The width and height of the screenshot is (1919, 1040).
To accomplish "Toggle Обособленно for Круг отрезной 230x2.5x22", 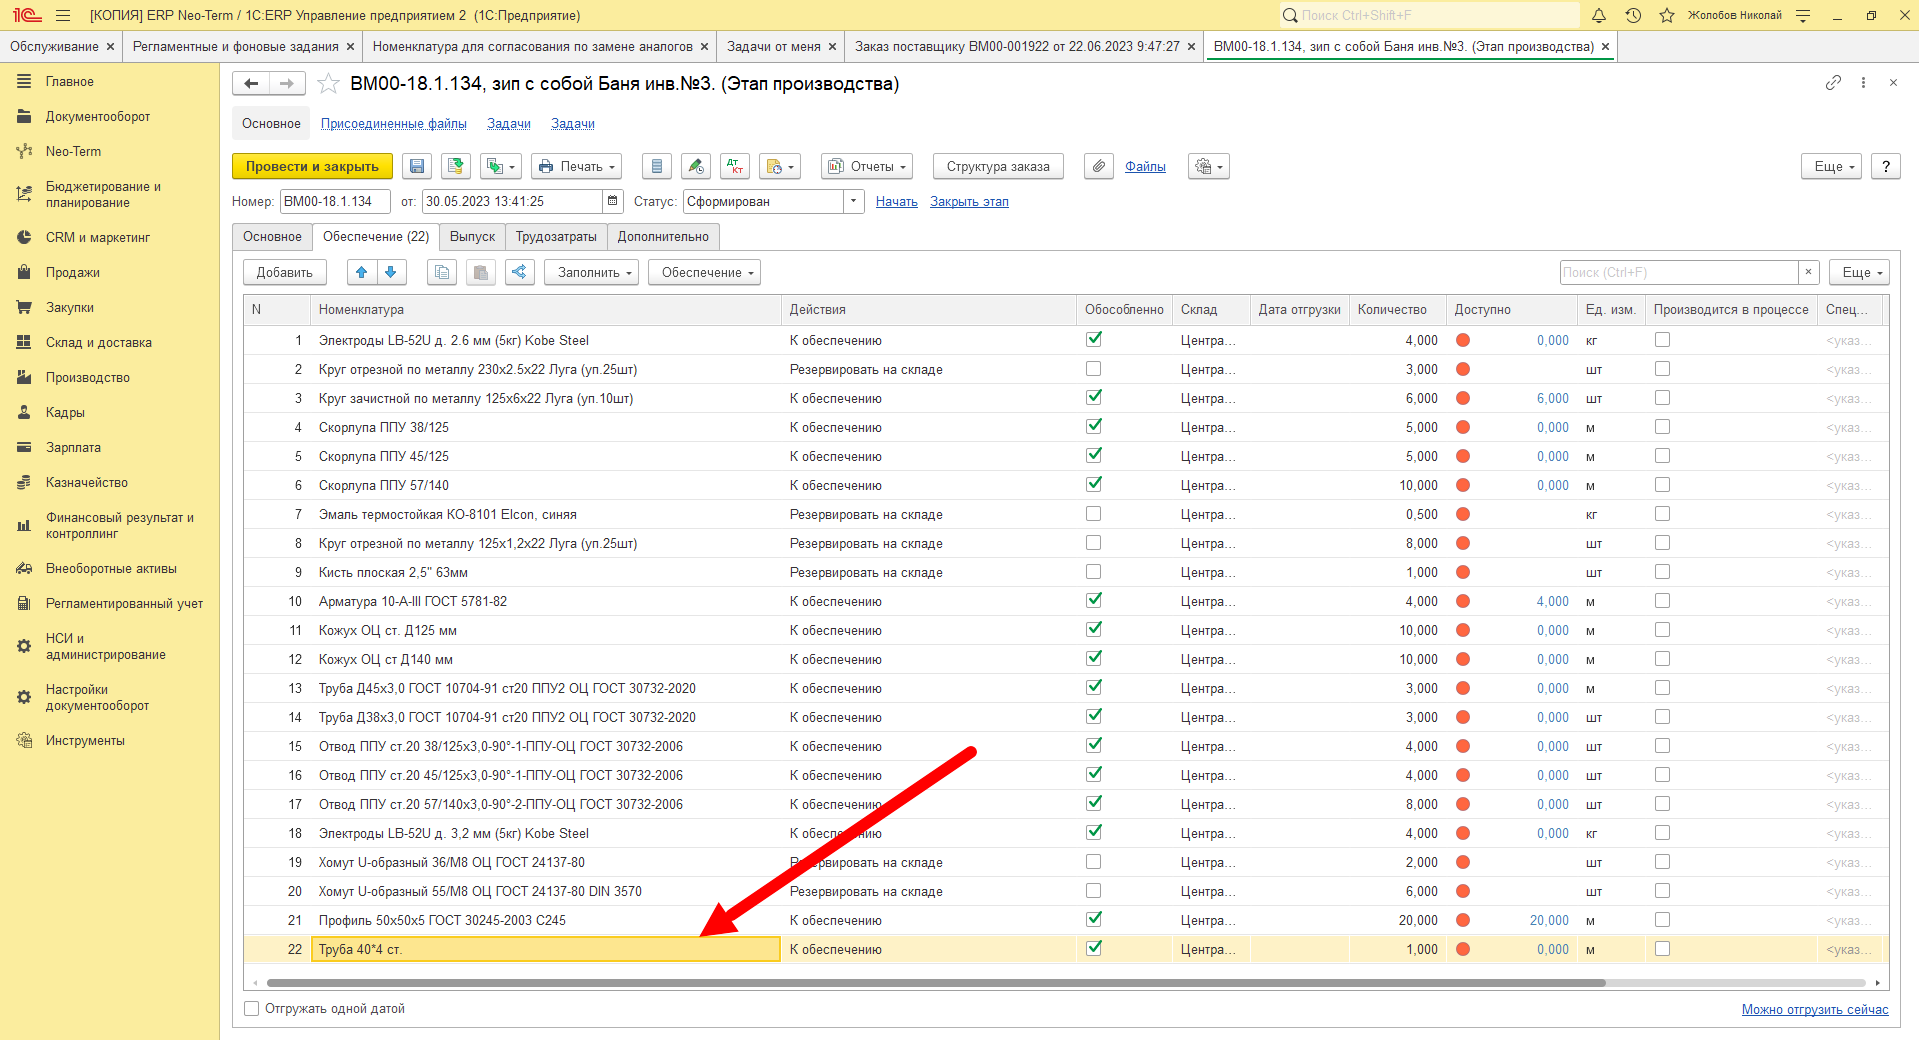I will tap(1094, 369).
